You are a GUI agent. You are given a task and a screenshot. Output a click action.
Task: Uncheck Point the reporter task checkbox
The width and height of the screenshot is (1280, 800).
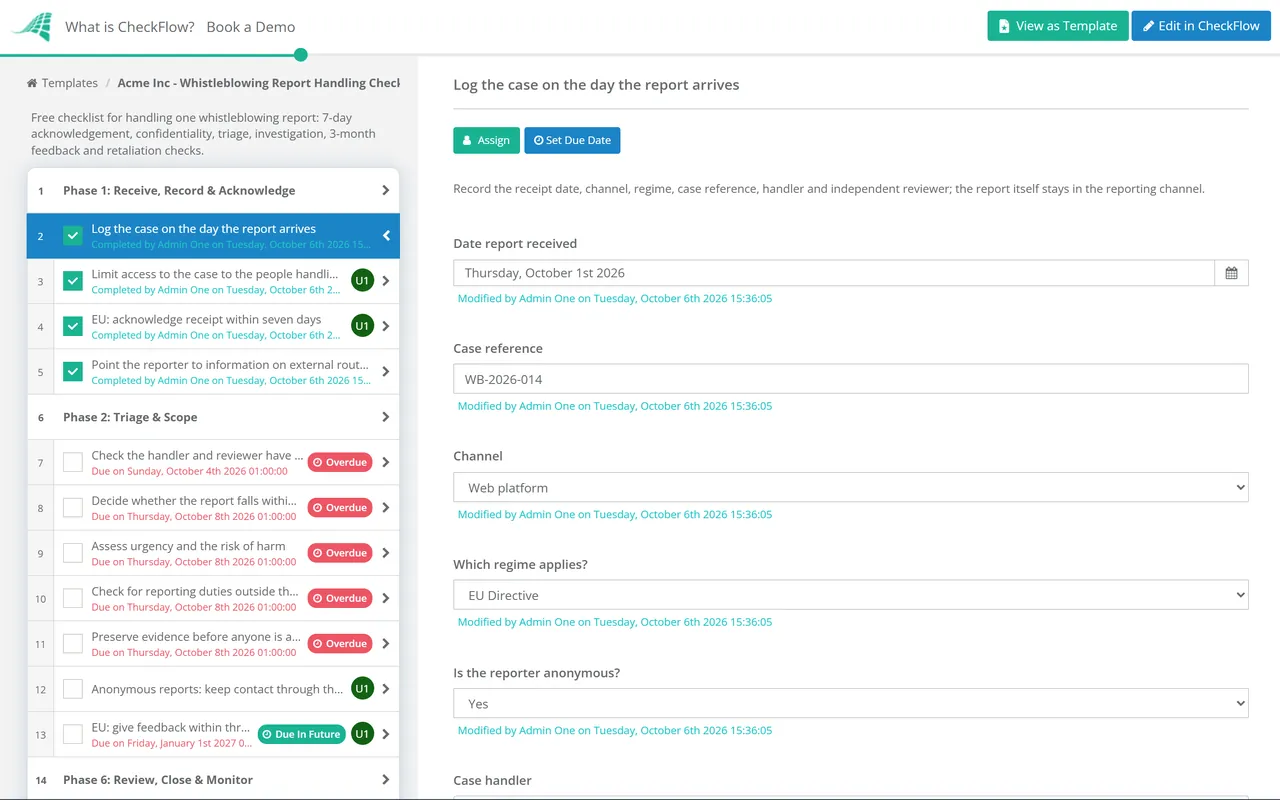click(x=73, y=372)
